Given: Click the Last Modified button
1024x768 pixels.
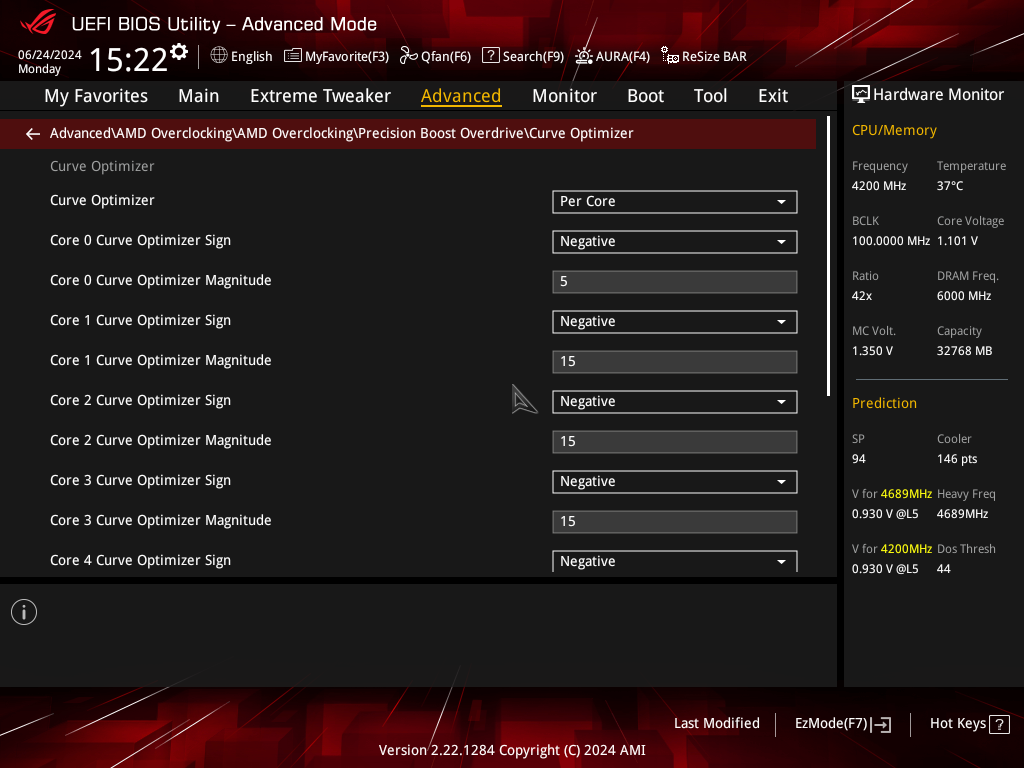Looking at the screenshot, I should point(716,724).
